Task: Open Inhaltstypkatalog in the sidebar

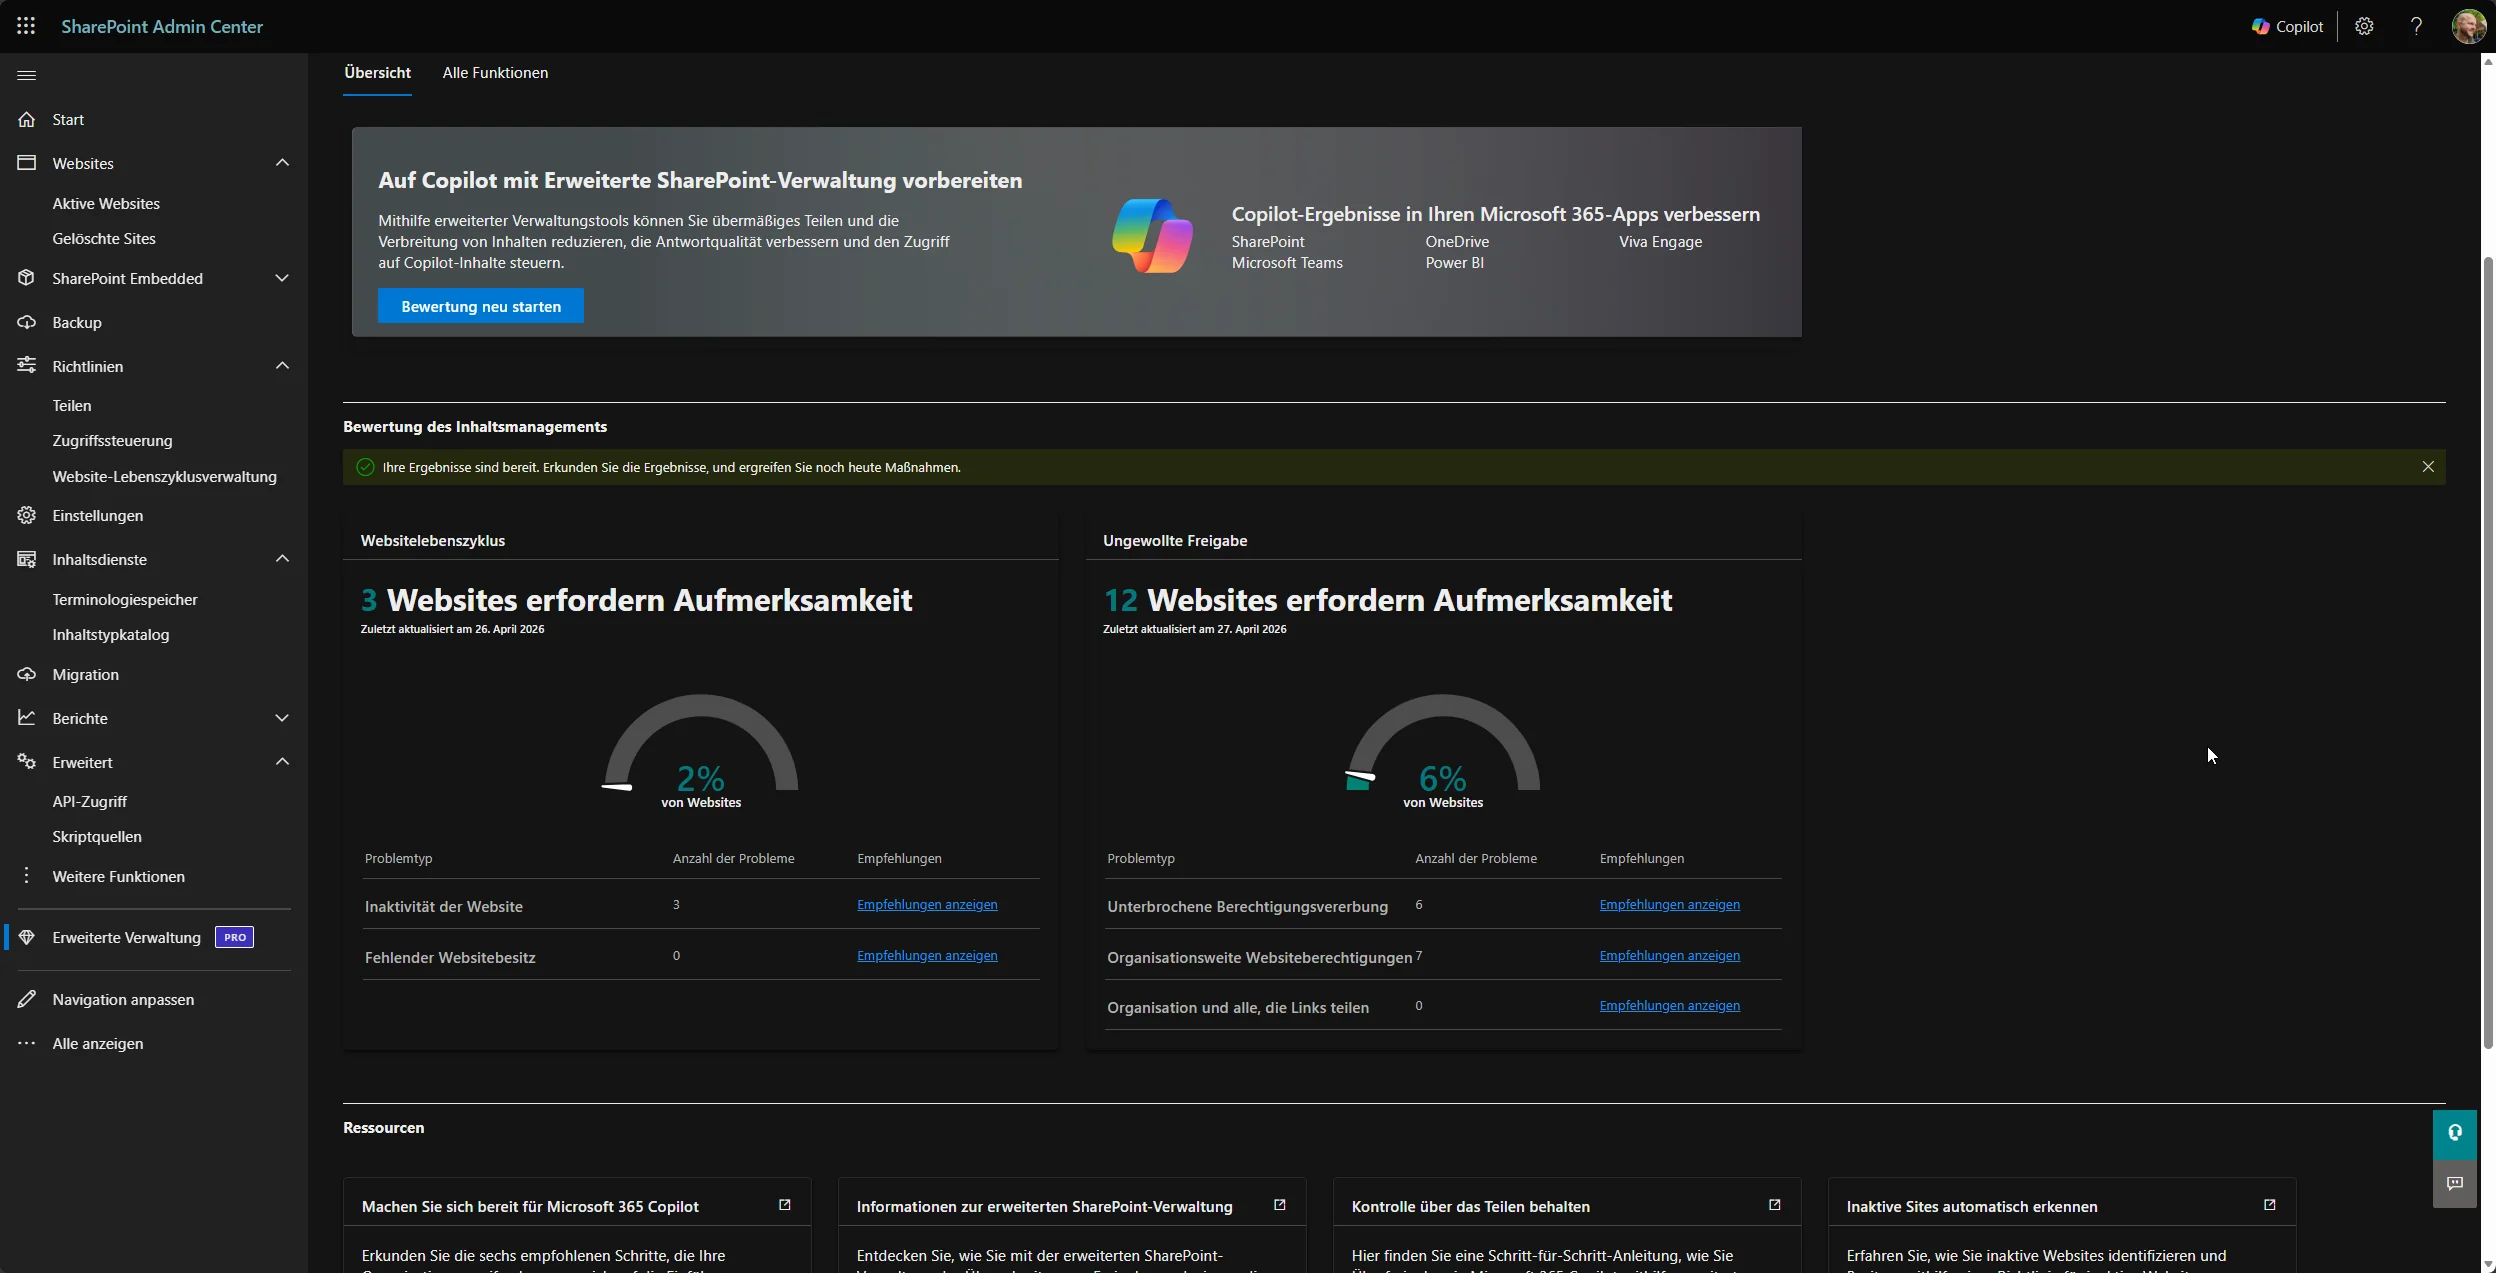Action: pos(111,634)
